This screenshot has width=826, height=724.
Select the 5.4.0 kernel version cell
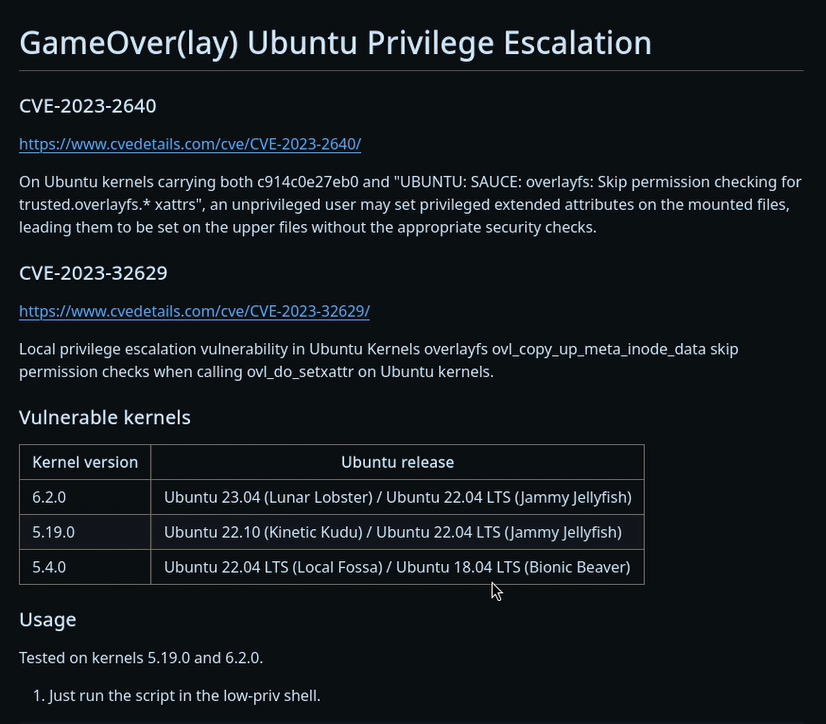pyautogui.click(x=85, y=567)
